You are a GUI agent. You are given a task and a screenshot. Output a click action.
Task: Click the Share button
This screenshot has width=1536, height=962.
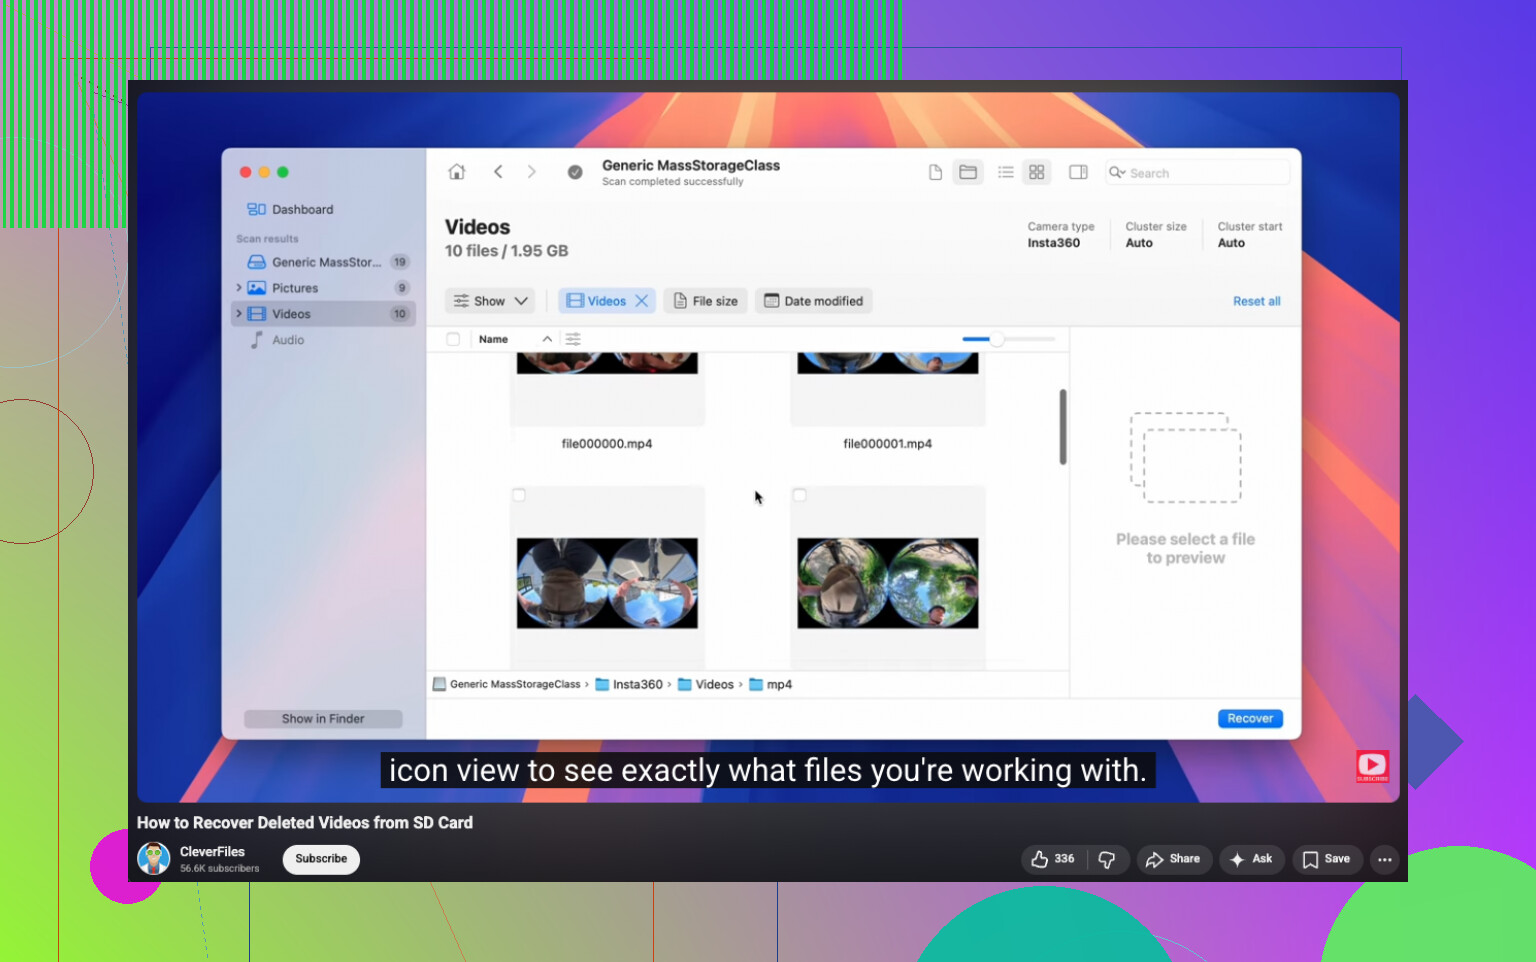click(1174, 859)
